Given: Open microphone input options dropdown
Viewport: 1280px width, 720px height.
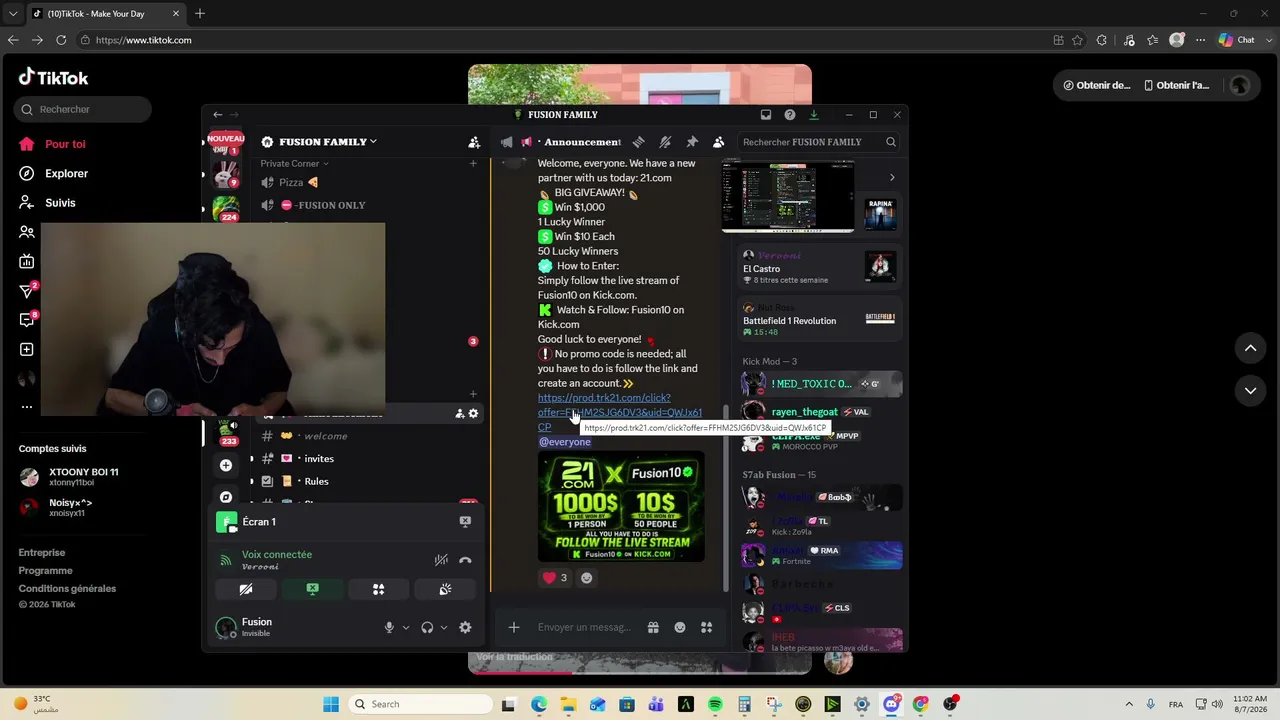Looking at the screenshot, I should coord(405,627).
